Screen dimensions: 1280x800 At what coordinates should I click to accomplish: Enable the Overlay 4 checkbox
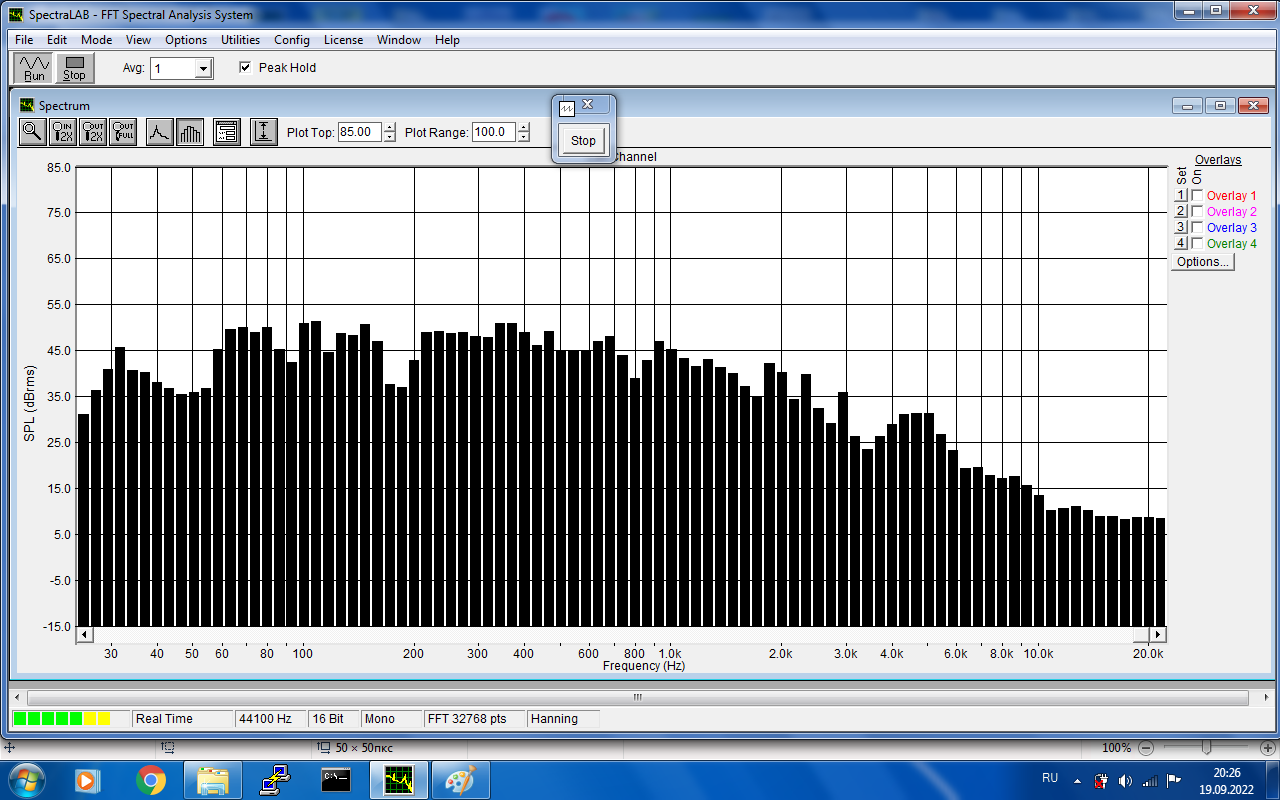1197,244
